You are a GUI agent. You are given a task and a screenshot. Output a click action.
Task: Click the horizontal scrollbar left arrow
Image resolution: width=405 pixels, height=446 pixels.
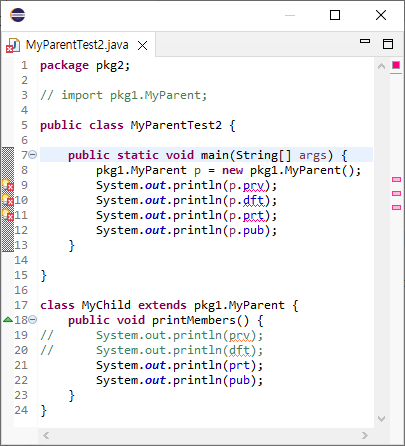46,435
